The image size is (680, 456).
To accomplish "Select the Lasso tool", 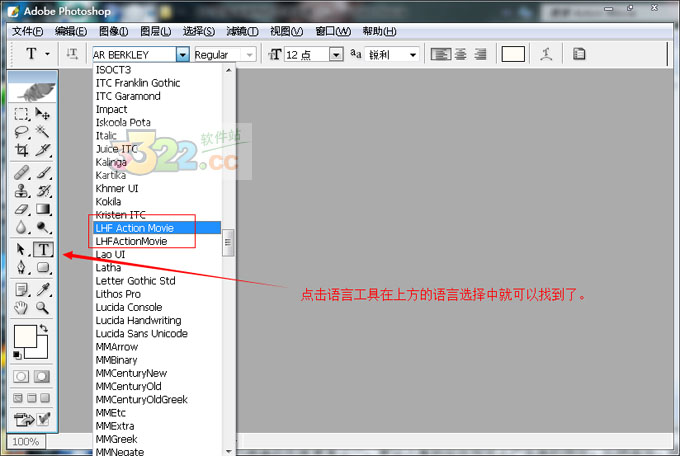I will click(21, 132).
